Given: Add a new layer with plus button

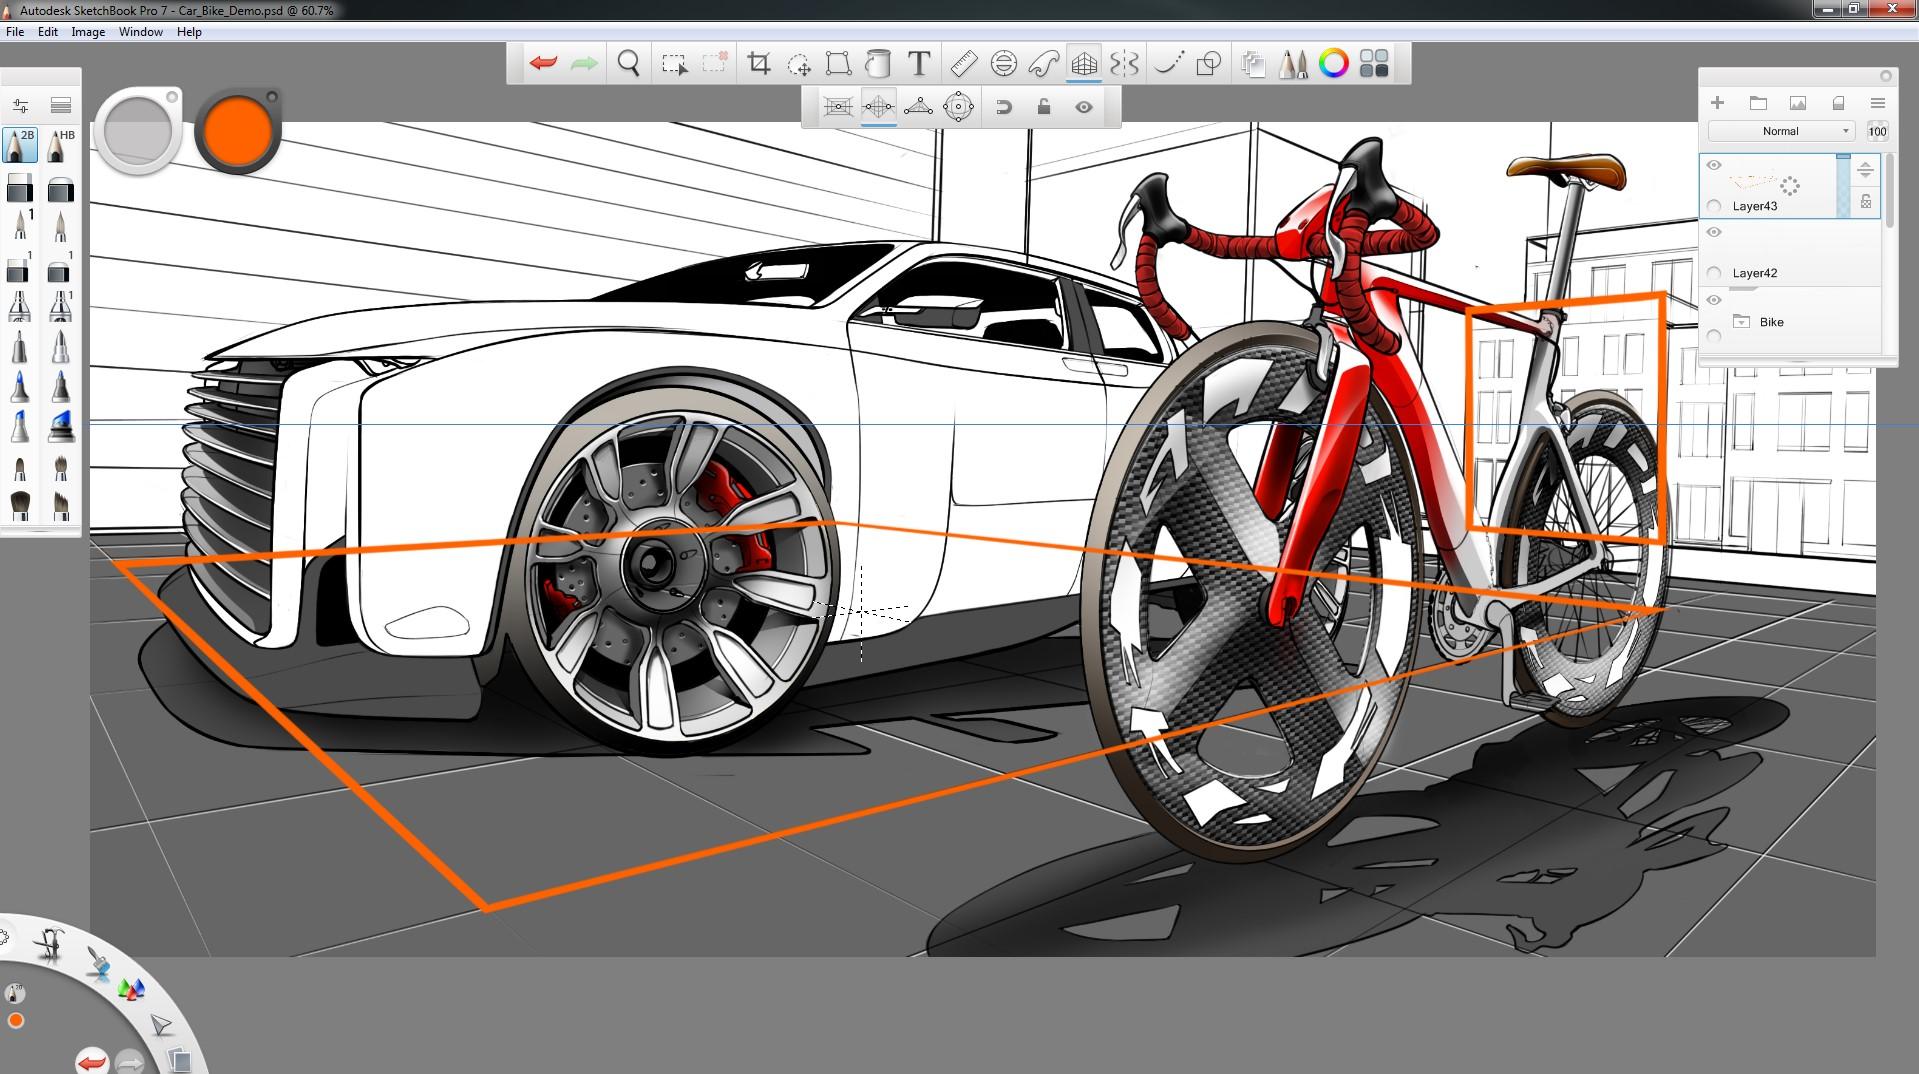Looking at the screenshot, I should click(1717, 103).
